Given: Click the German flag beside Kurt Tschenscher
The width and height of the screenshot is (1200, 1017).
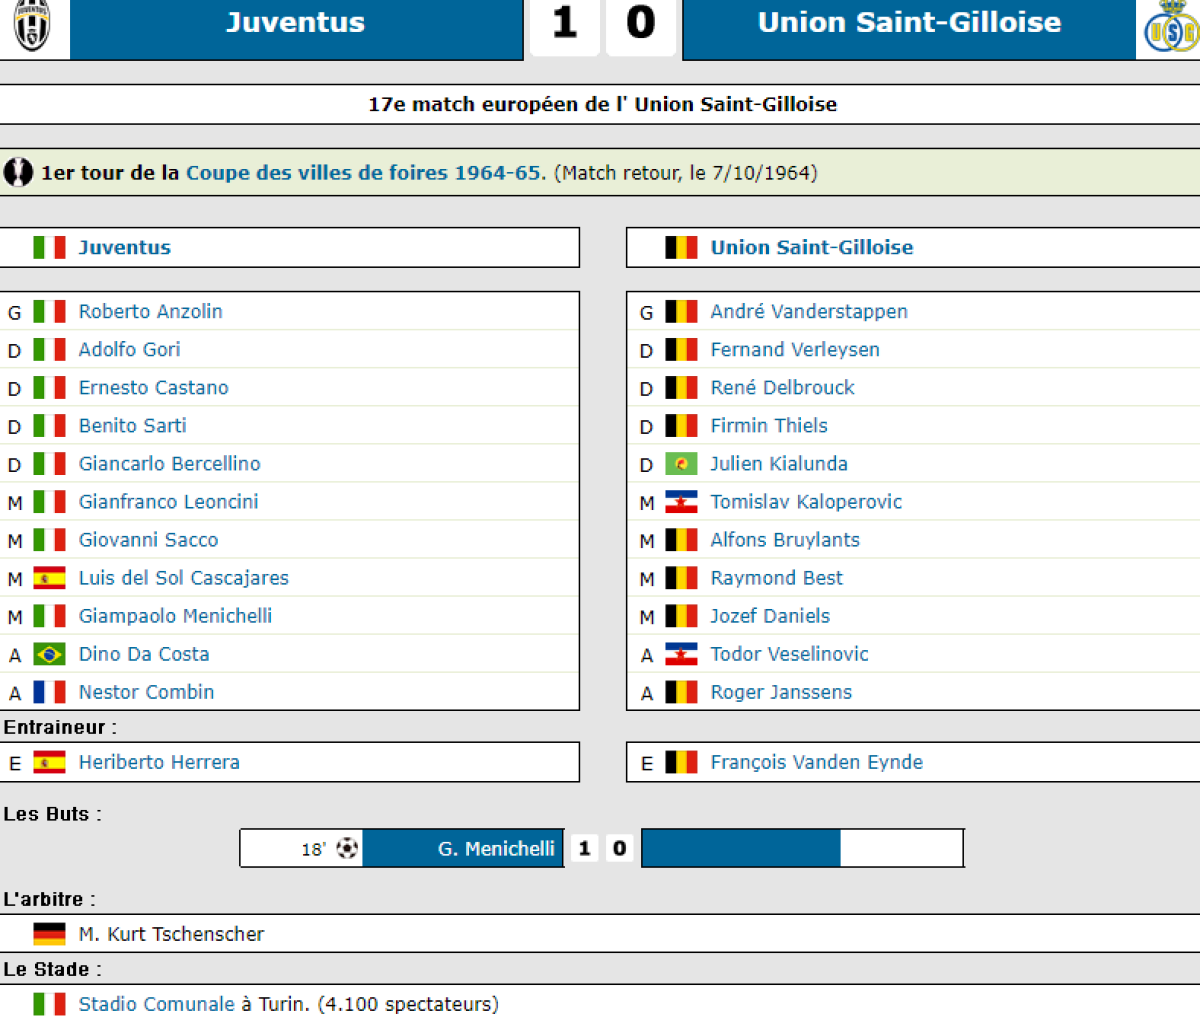Looking at the screenshot, I should [x=49, y=934].
